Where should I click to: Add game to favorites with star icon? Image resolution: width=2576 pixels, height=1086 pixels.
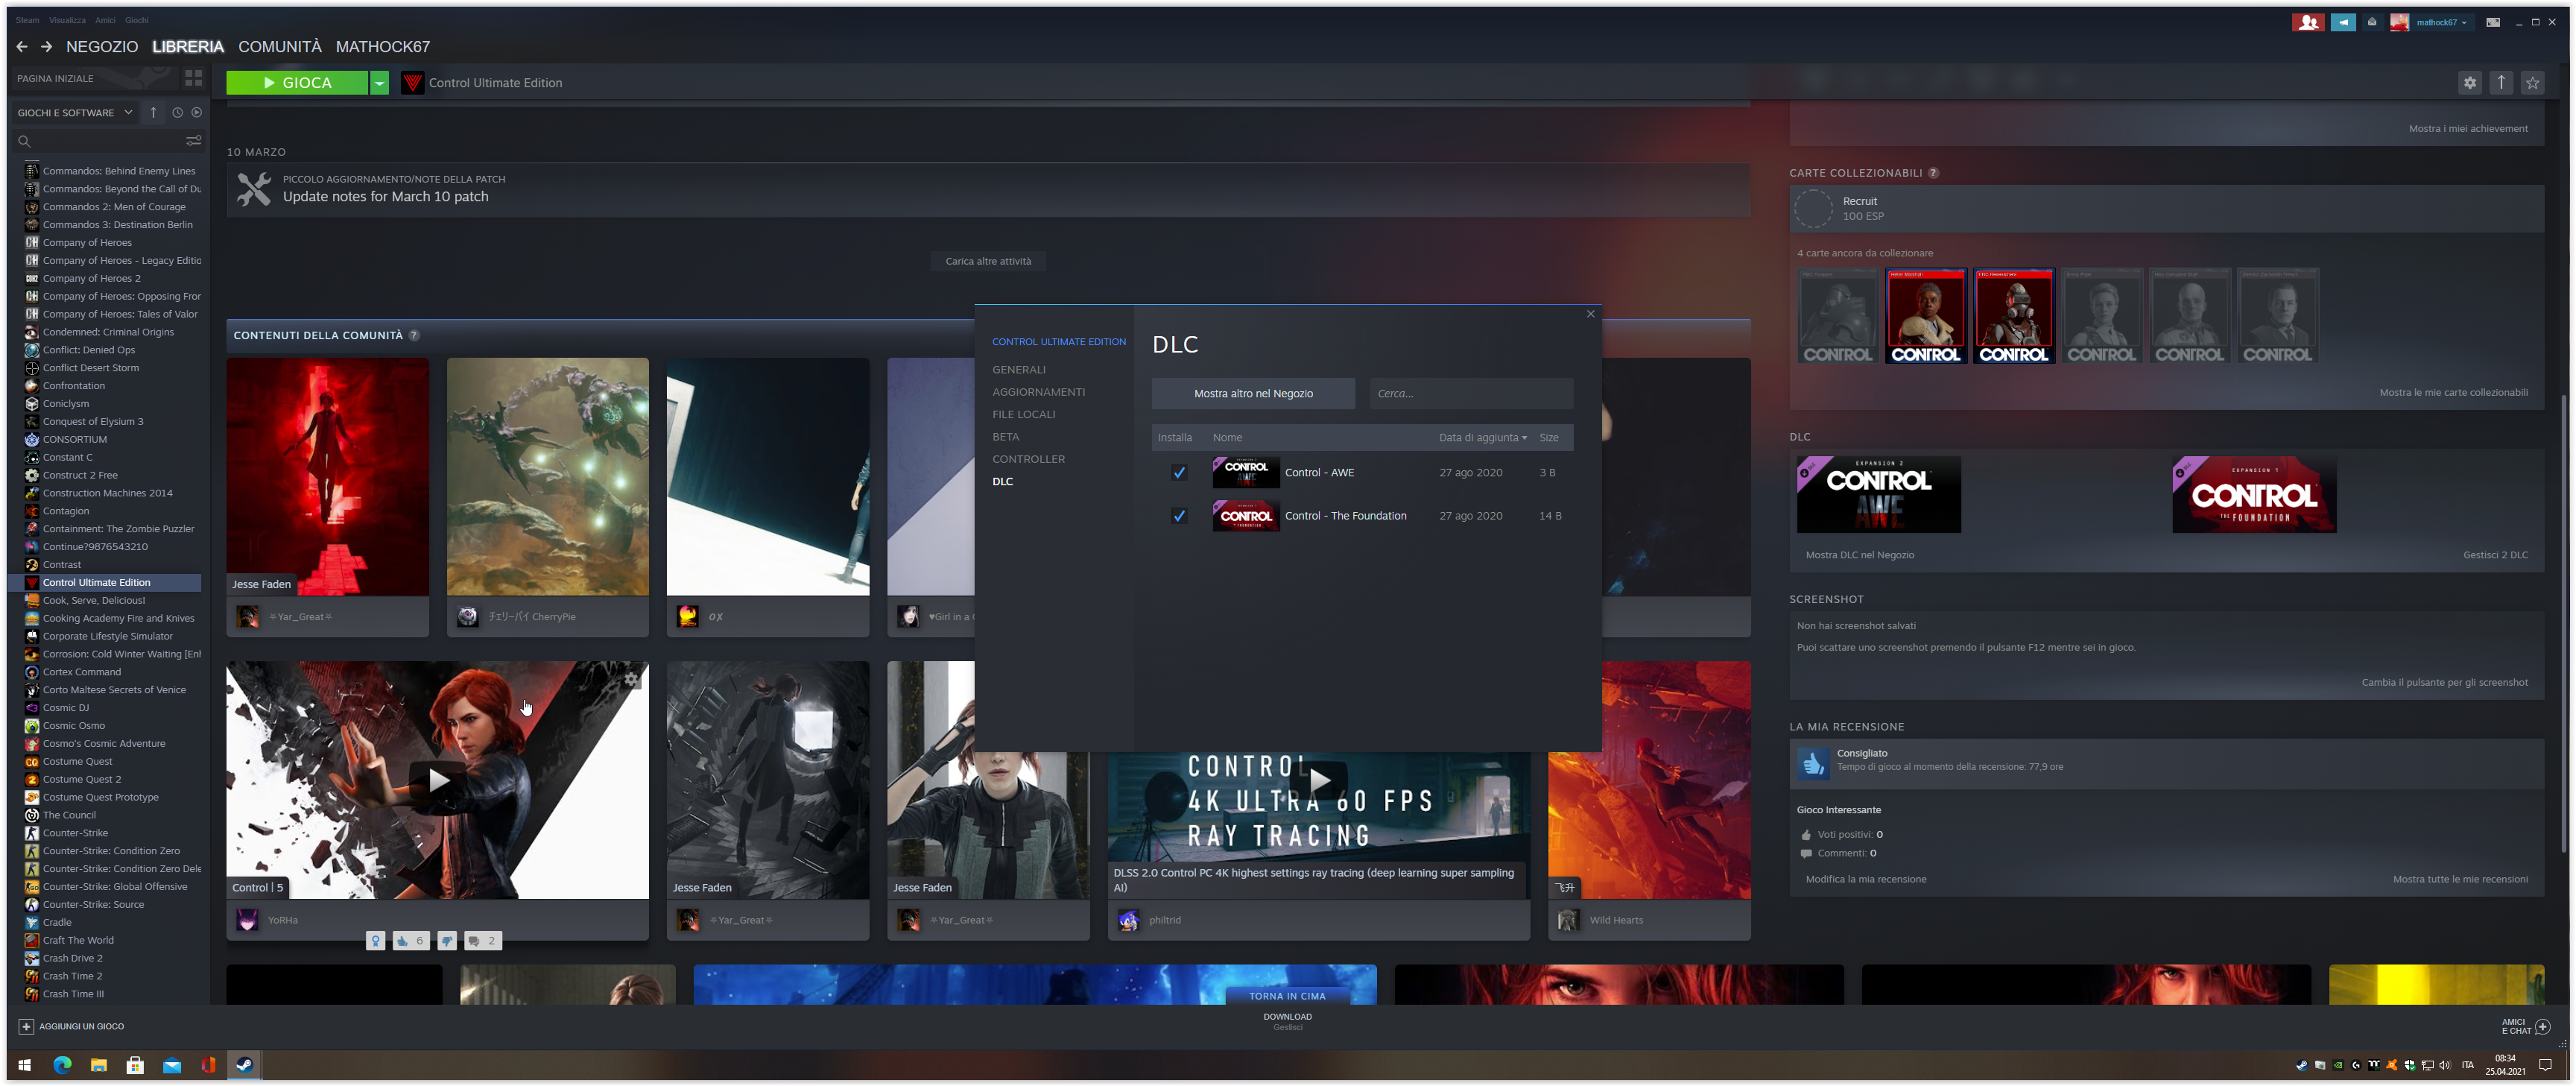[x=2531, y=83]
